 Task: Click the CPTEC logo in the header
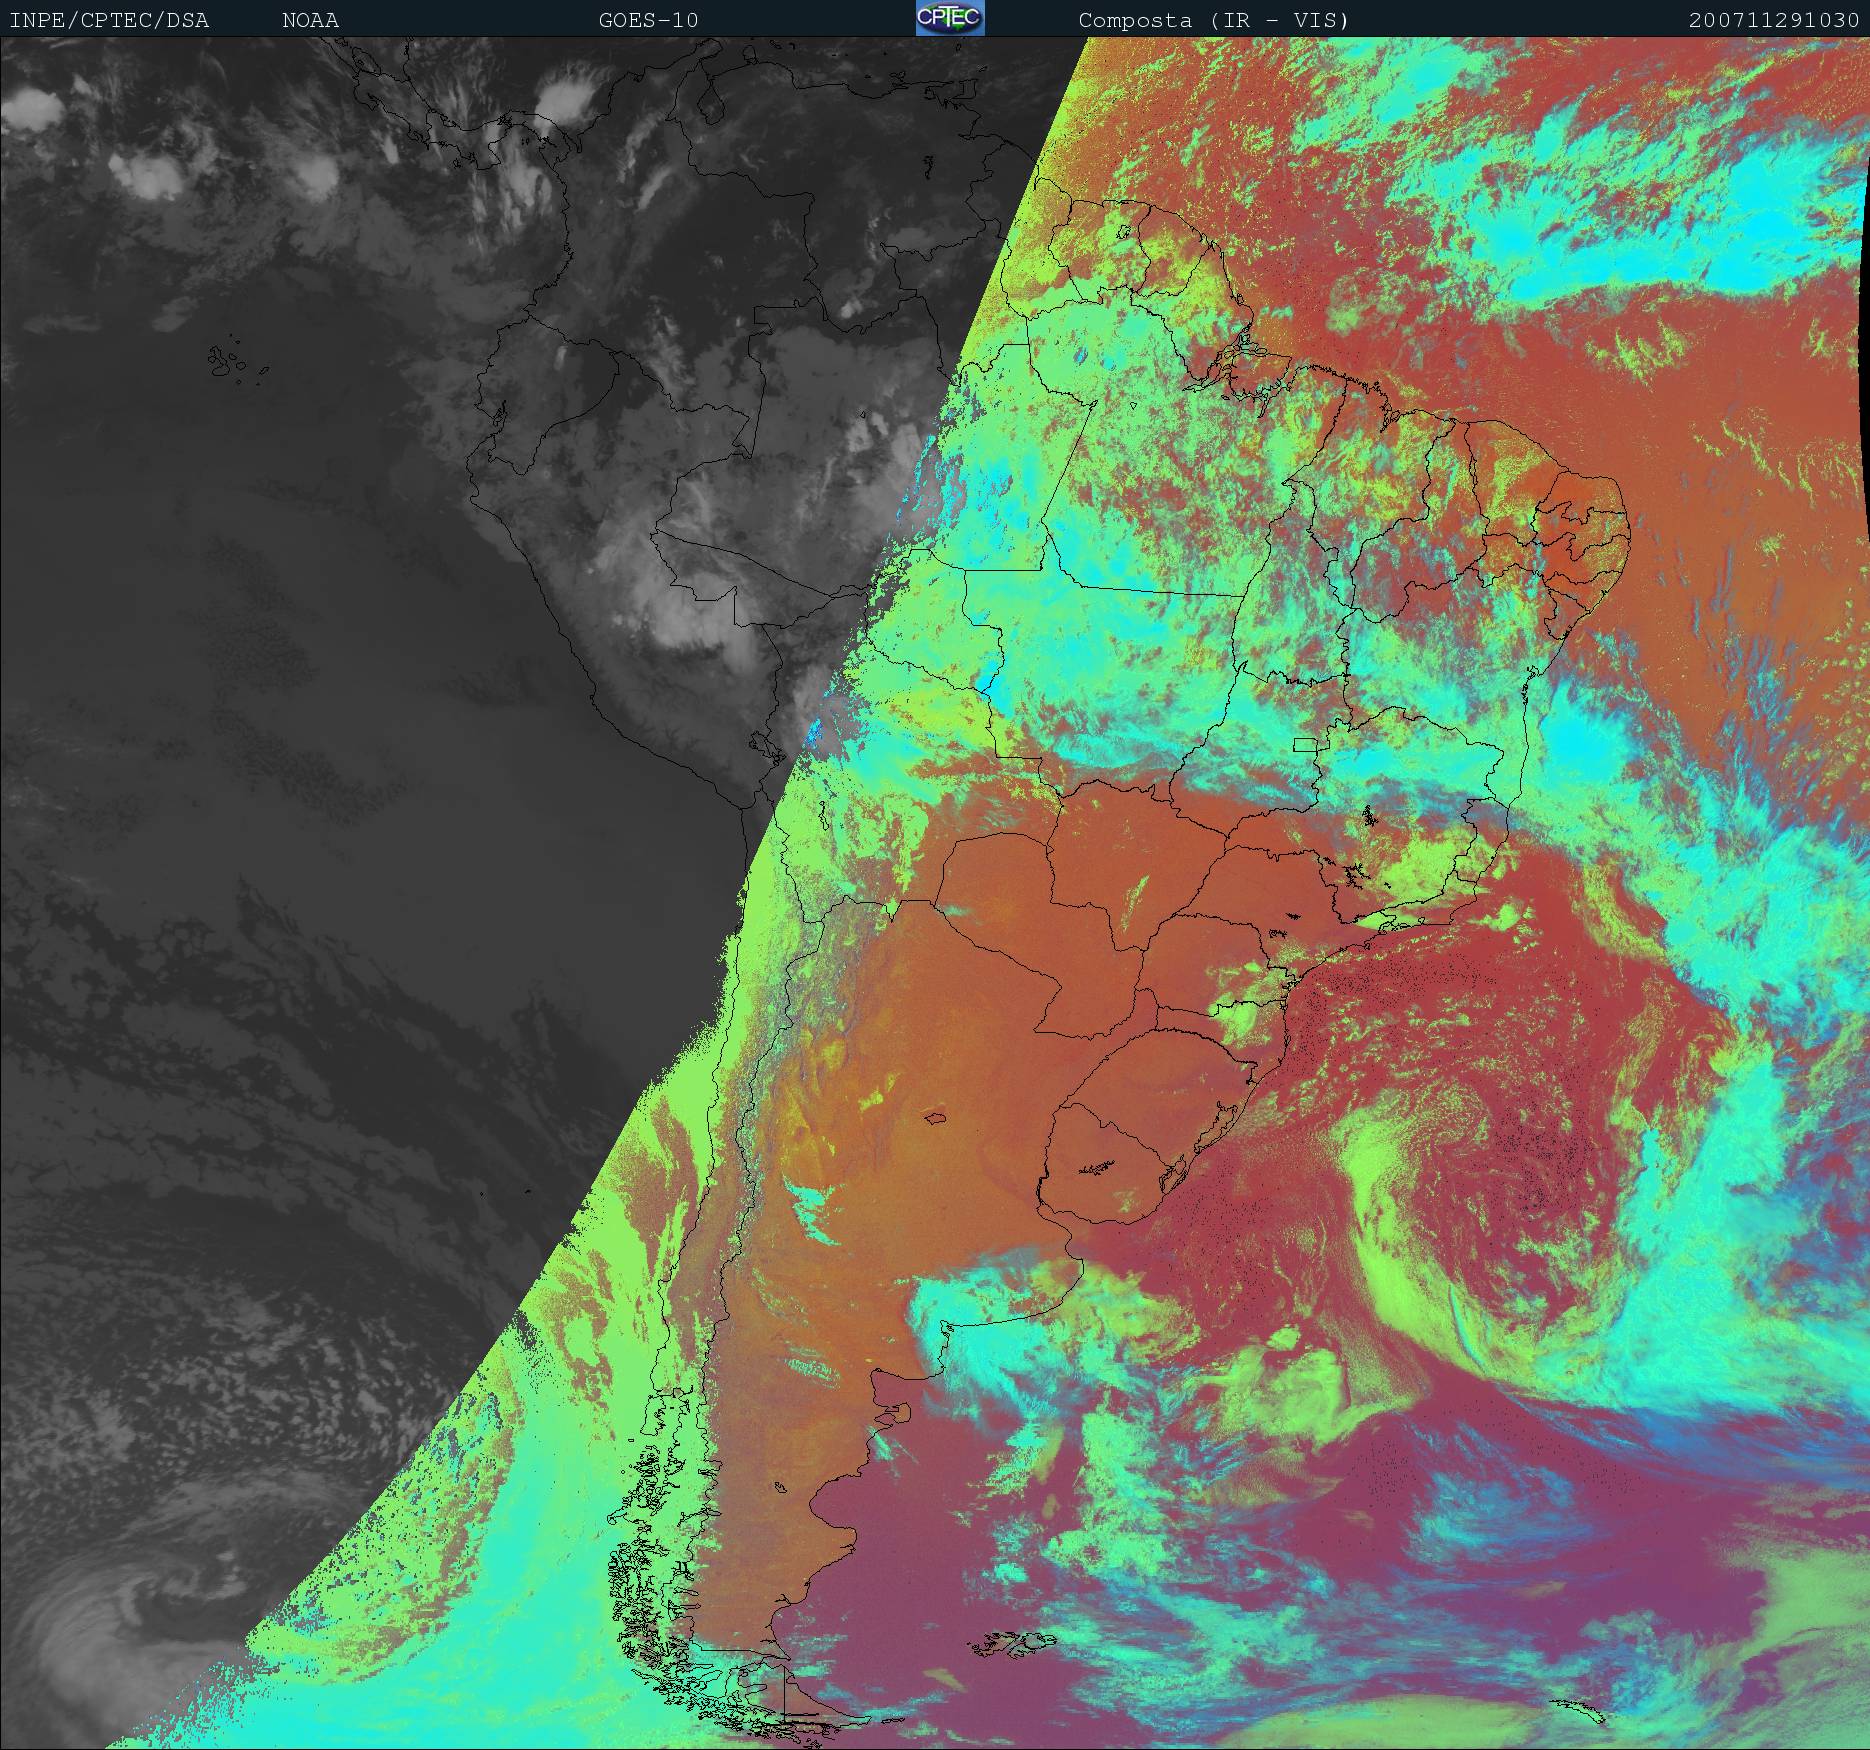(950, 18)
